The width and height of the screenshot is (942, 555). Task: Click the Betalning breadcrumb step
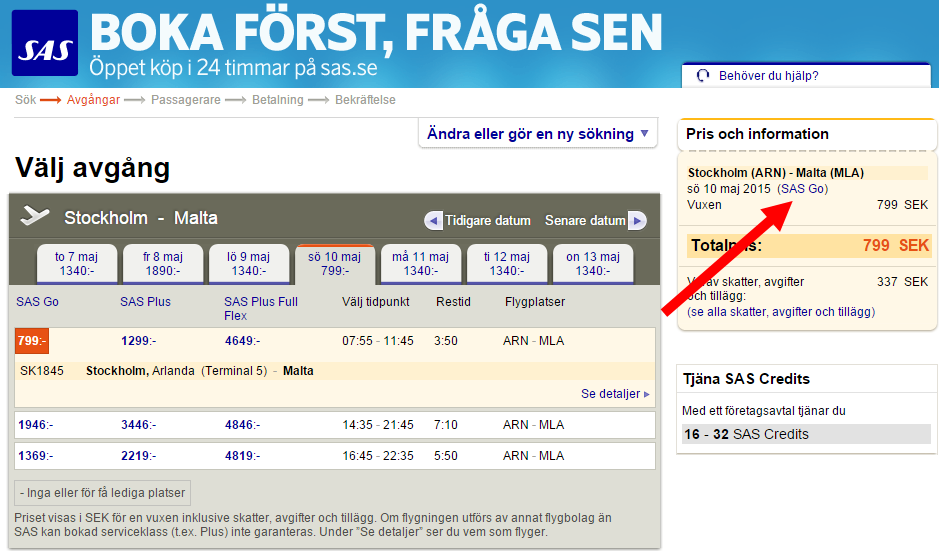(x=278, y=100)
